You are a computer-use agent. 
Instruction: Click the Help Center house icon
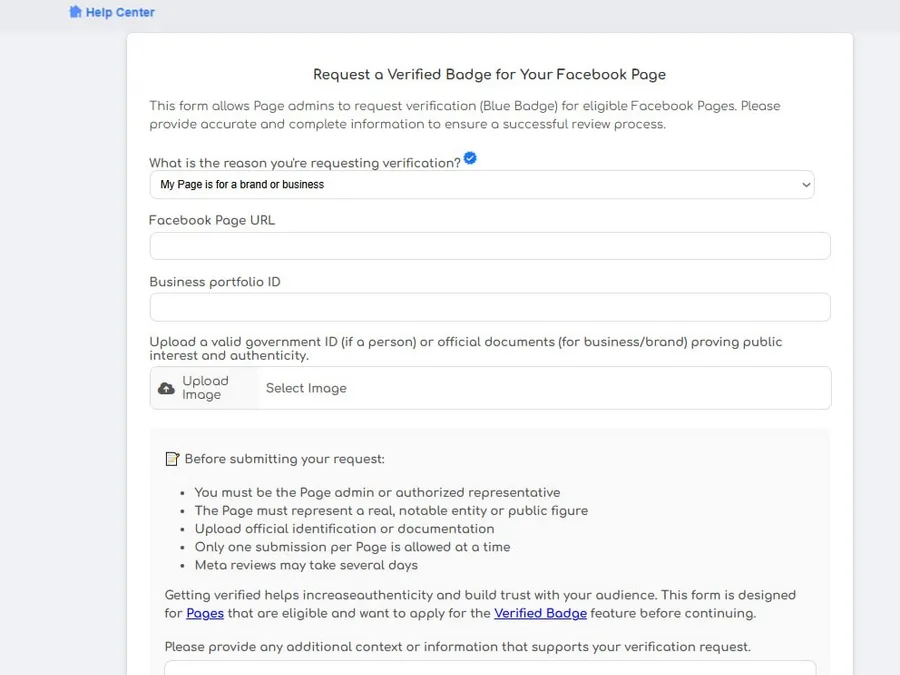tap(75, 12)
